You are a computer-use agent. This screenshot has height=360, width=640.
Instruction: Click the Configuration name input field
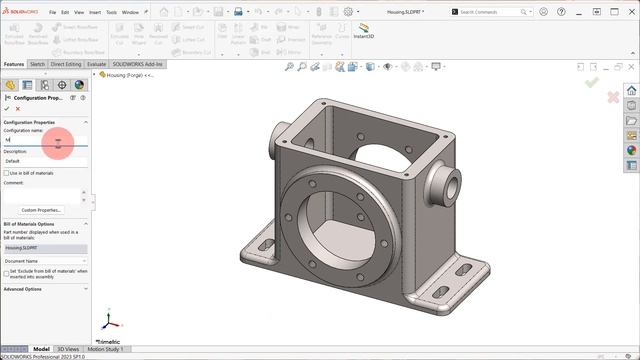pyautogui.click(x=45, y=140)
